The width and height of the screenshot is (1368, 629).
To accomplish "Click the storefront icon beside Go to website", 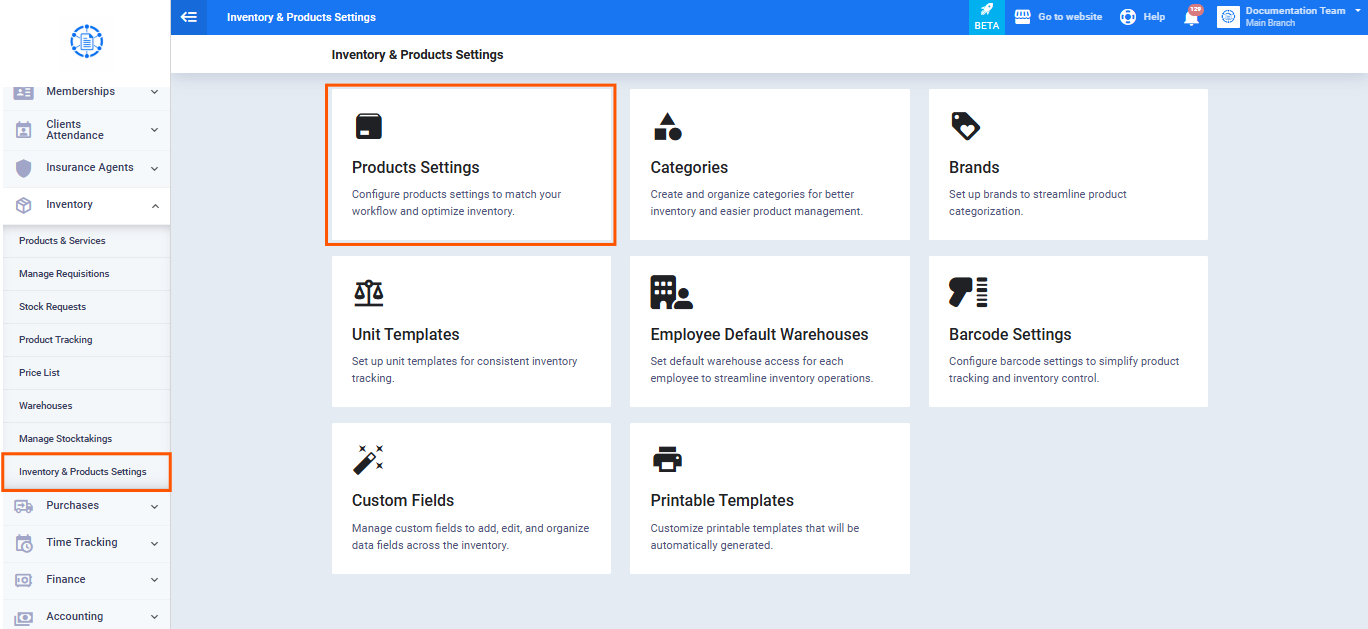I will (x=1022, y=17).
